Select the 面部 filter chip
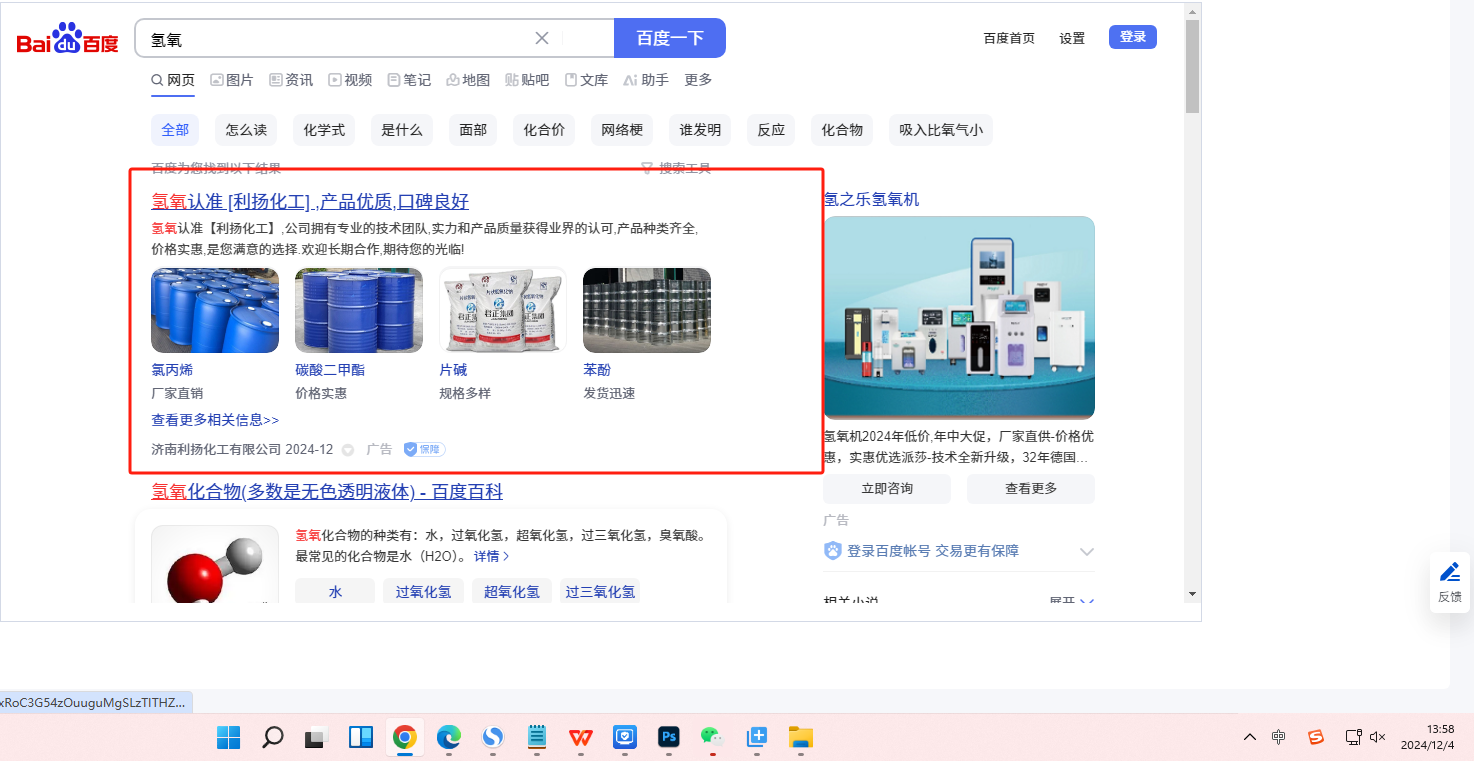The width and height of the screenshot is (1474, 761). click(473, 130)
